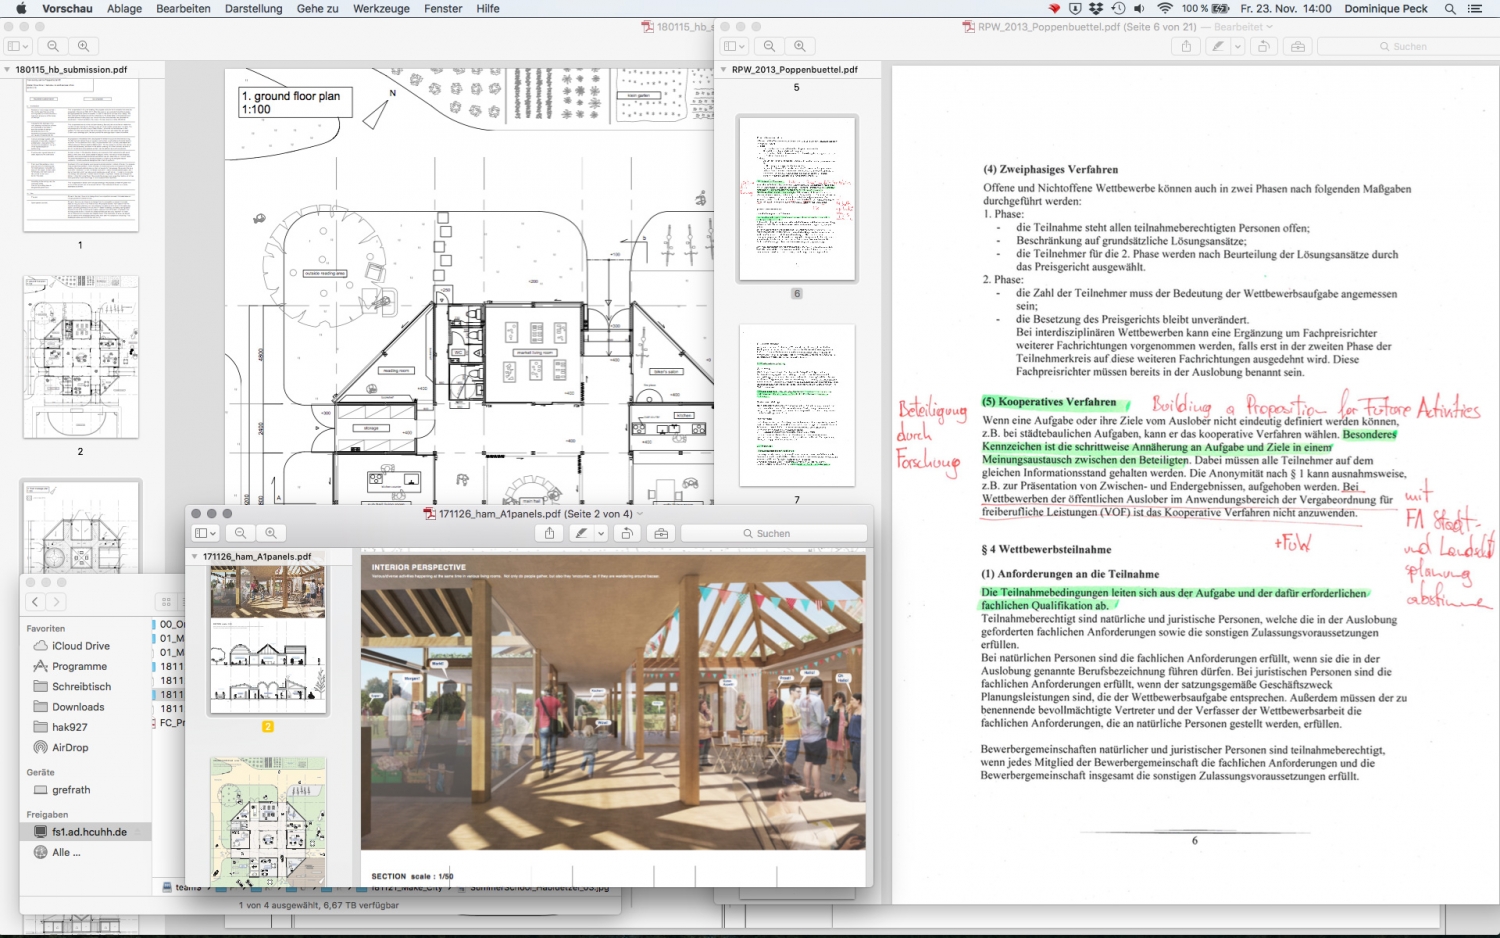Rotate the page in the 171126_ham_A1panels window
This screenshot has width=1500, height=938.
click(627, 534)
